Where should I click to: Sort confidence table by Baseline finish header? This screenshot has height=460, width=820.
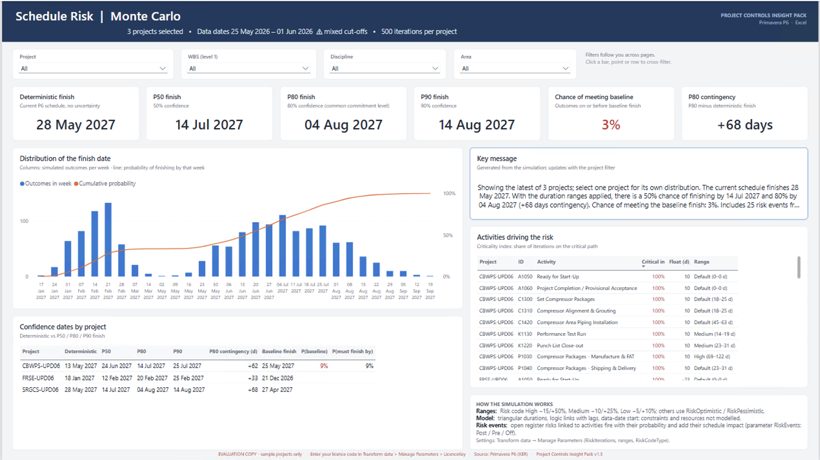279,352
